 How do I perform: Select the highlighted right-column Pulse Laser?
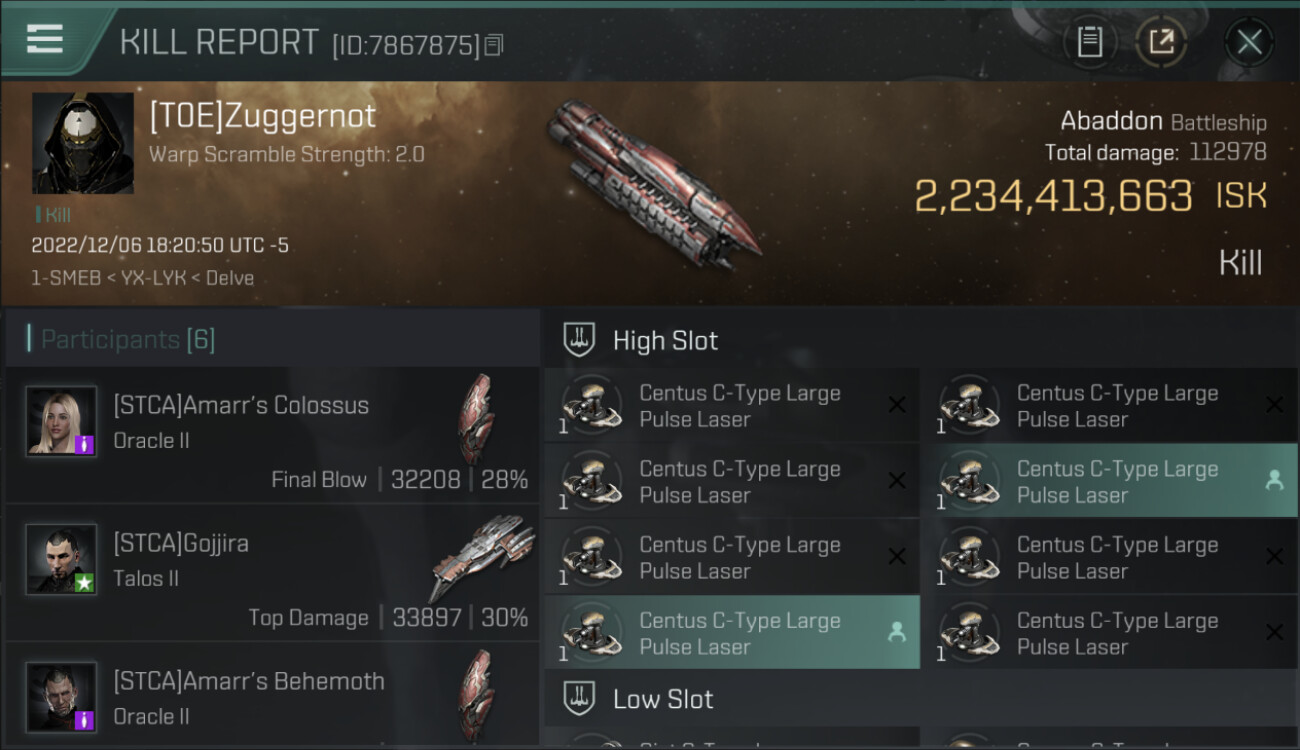point(1118,481)
